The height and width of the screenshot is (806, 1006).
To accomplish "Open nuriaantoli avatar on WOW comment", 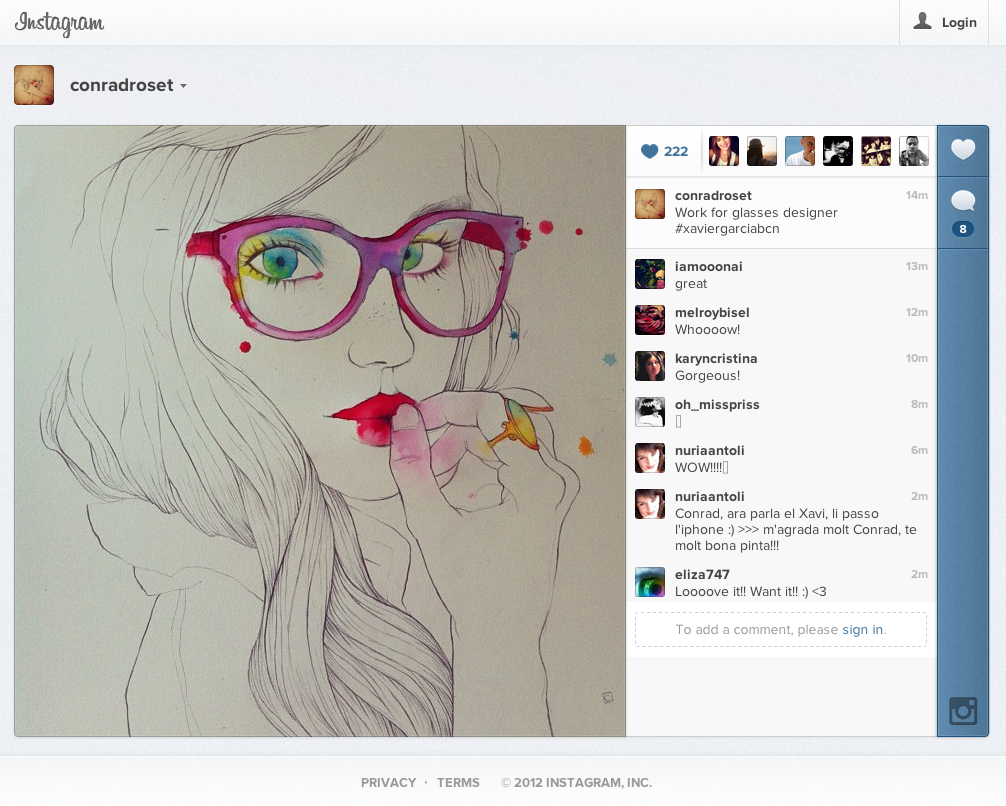I will 650,458.
